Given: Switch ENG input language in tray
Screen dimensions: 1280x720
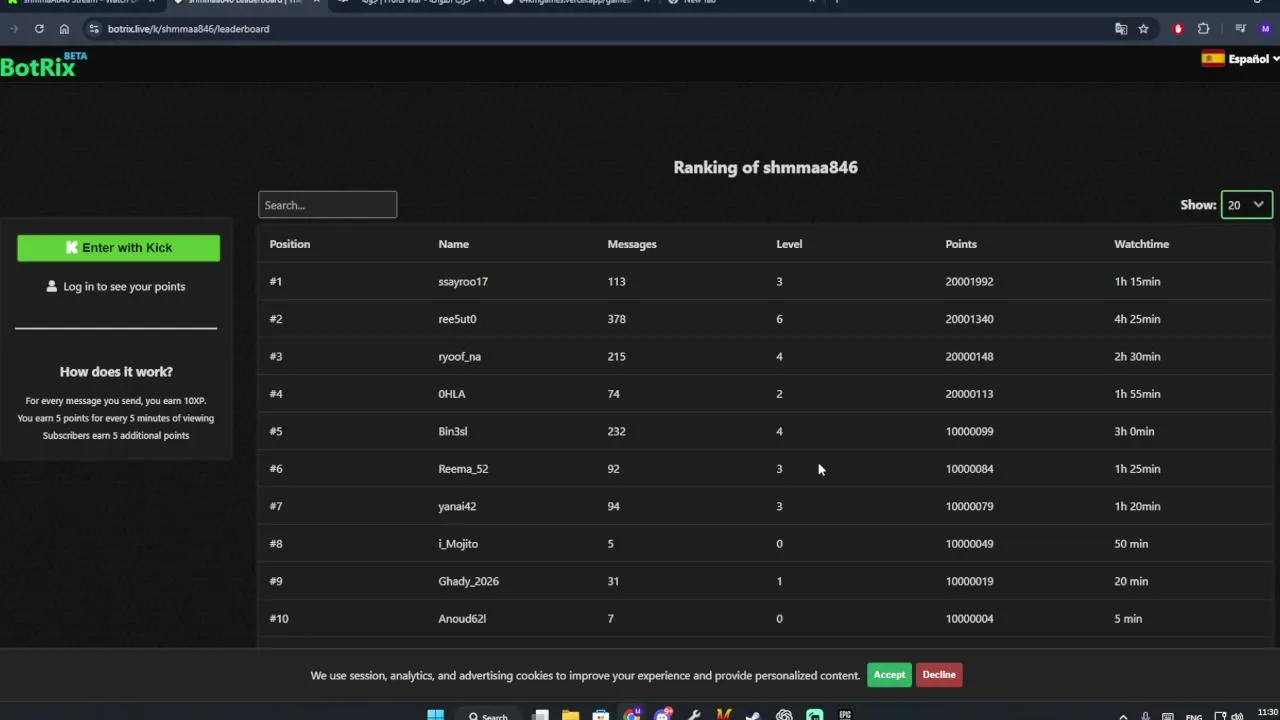Looking at the screenshot, I should (x=1194, y=716).
